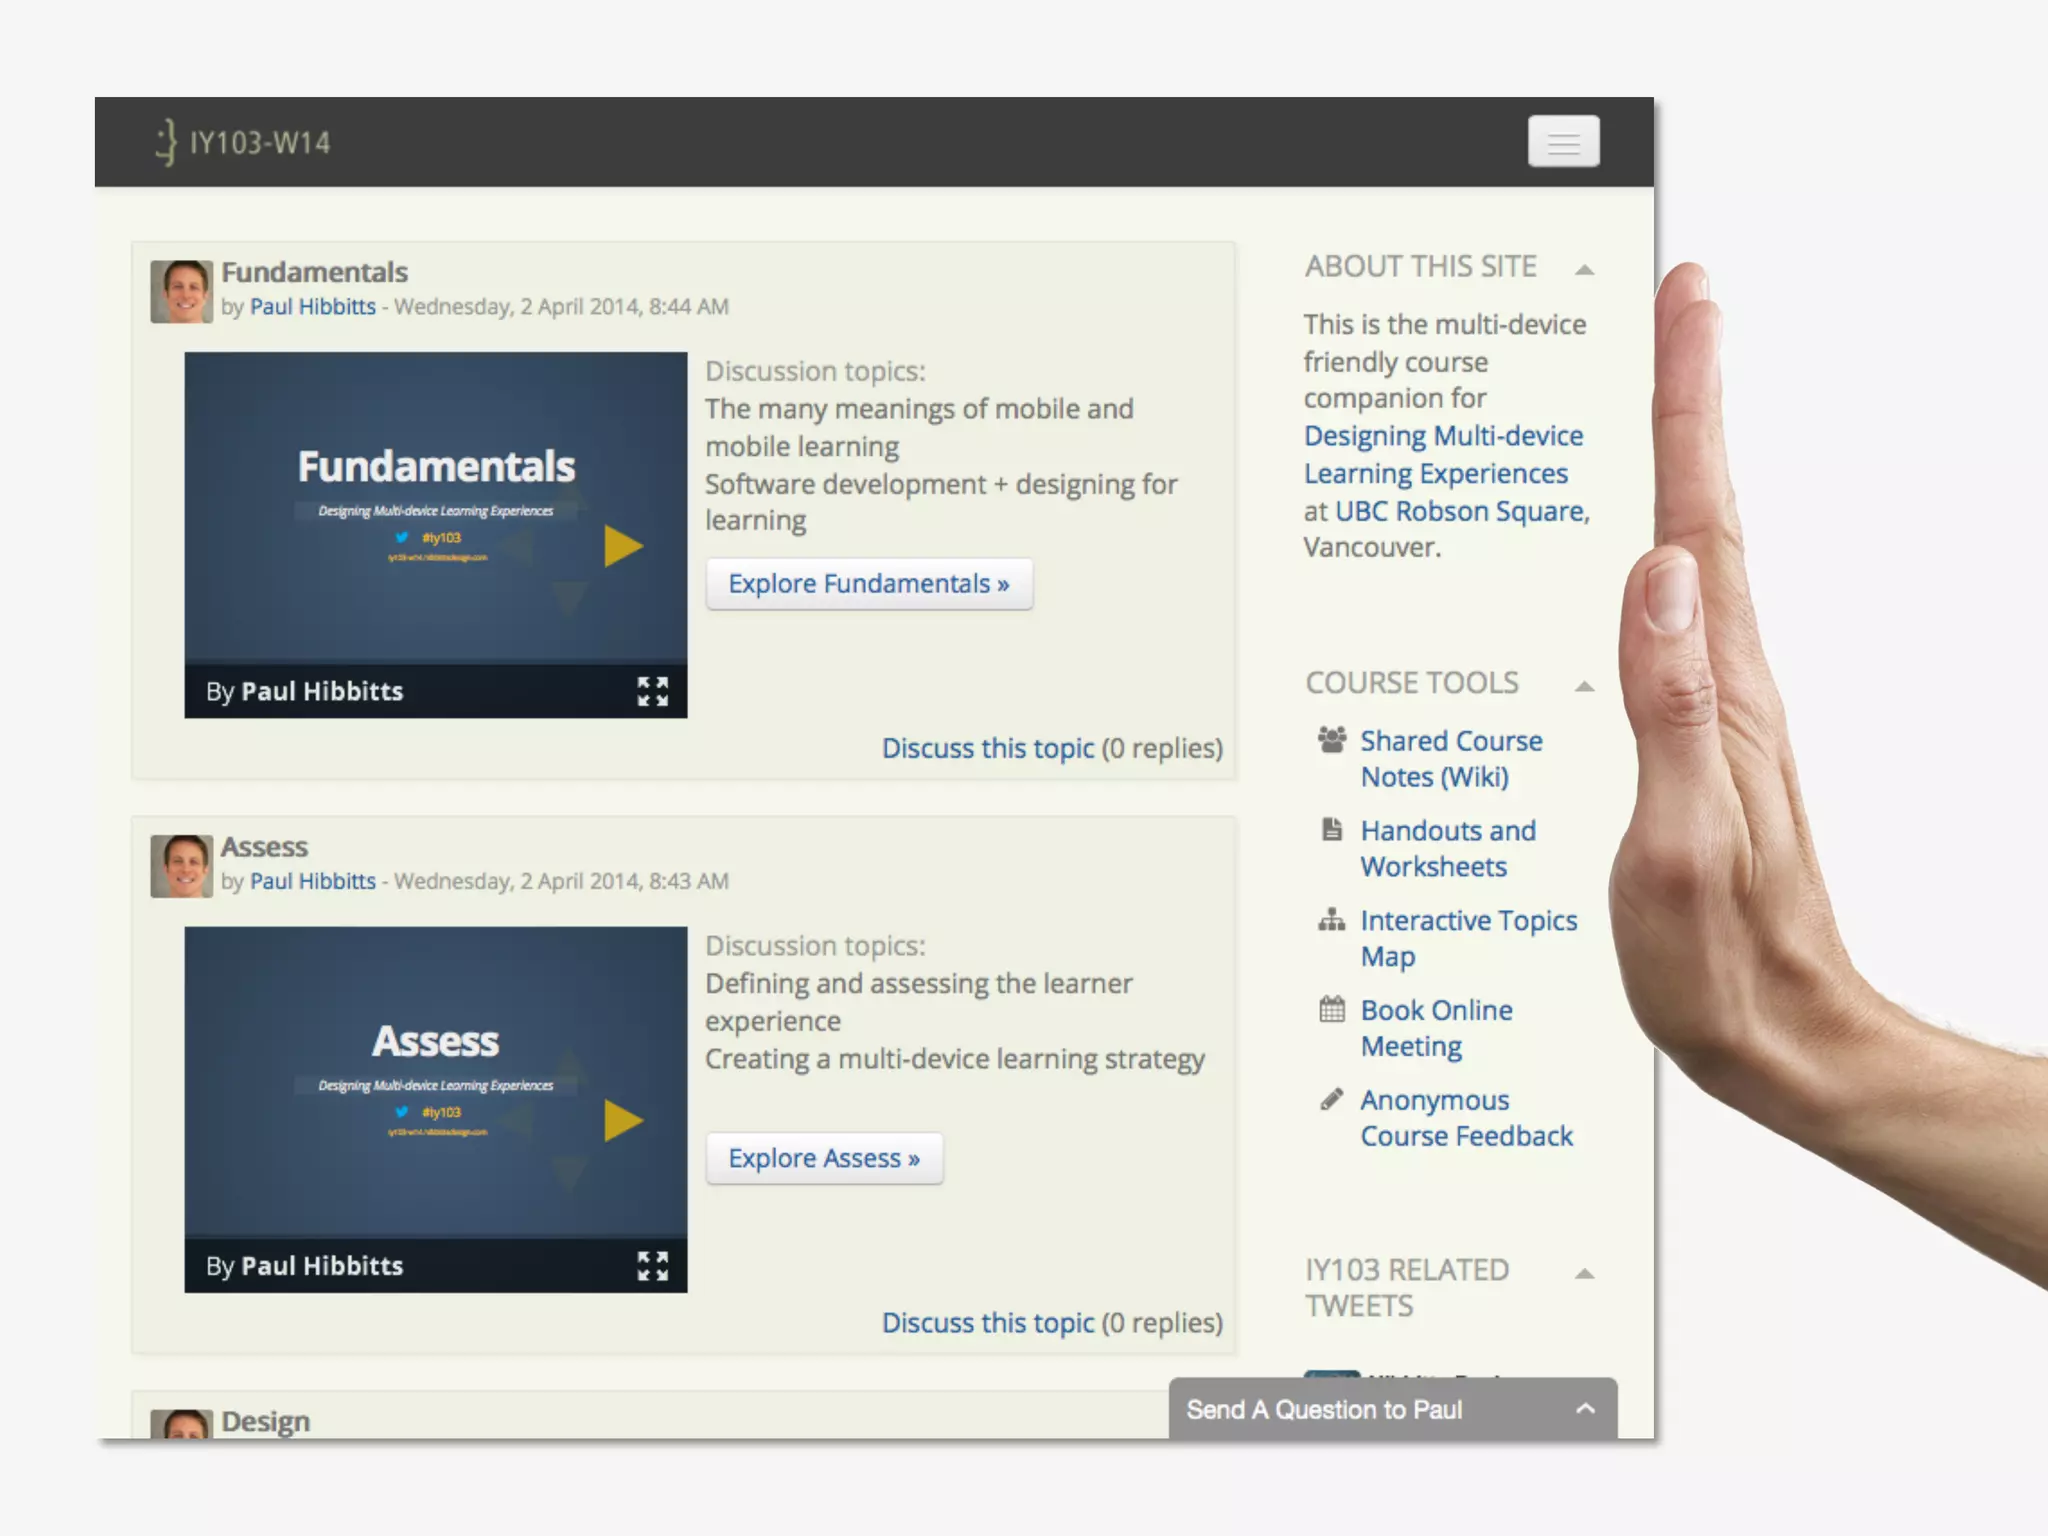The image size is (2048, 1536).
Task: Collapse the IY103 Related Tweets section
Action: (1584, 1273)
